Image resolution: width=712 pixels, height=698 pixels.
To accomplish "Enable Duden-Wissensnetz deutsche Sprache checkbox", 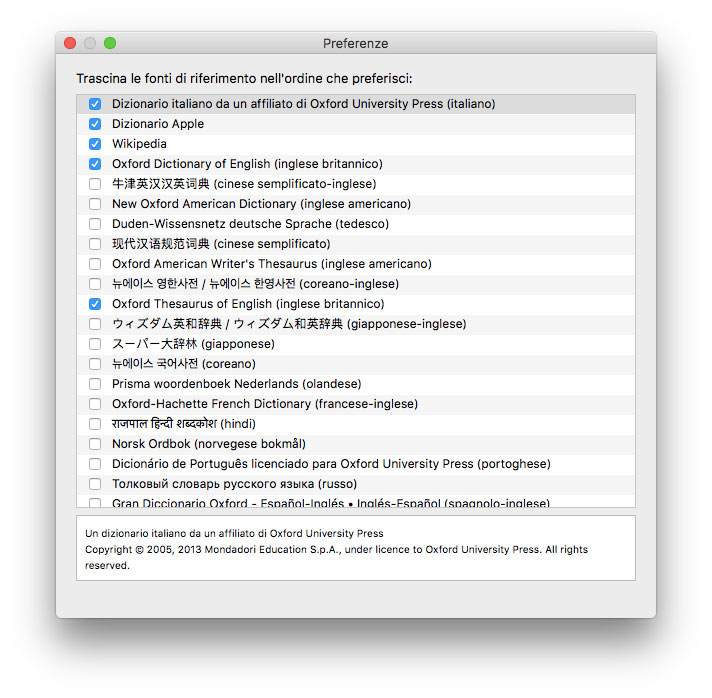I will 95,224.
